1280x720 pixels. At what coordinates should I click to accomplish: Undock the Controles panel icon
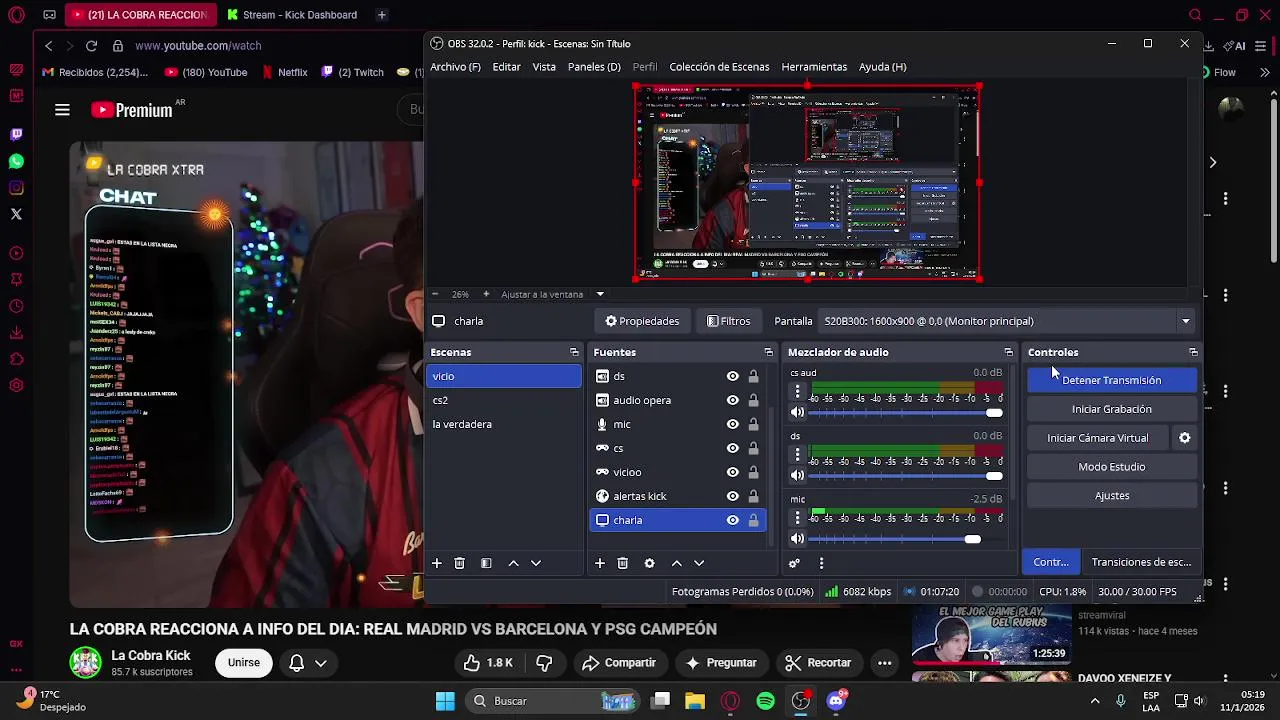1193,352
